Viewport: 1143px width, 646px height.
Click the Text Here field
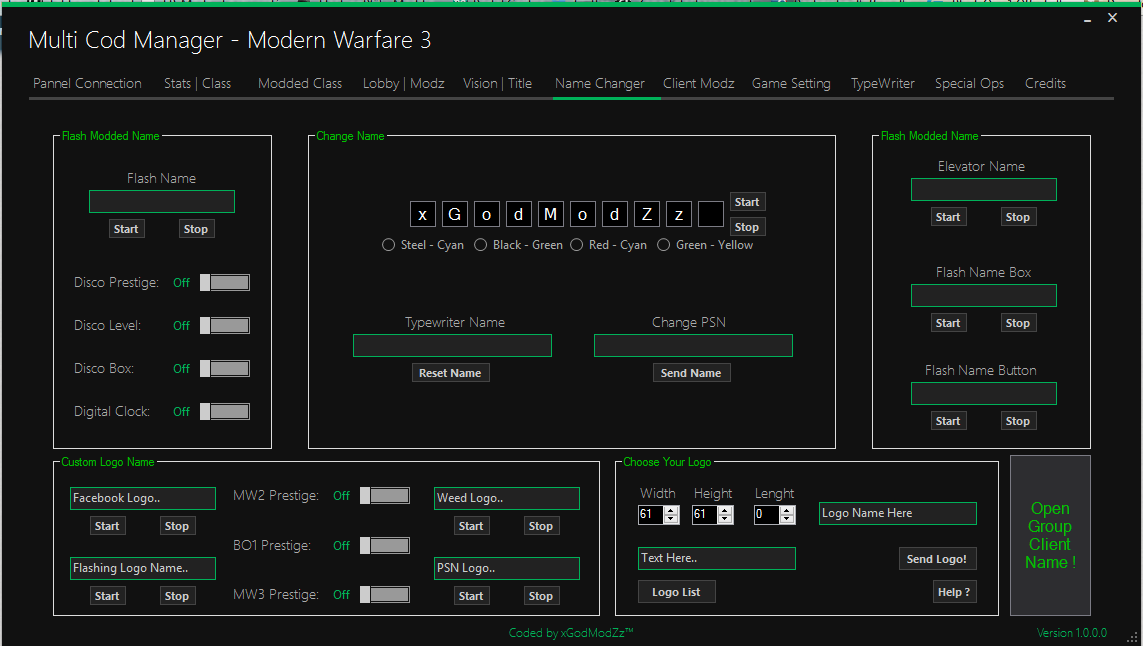pos(717,559)
